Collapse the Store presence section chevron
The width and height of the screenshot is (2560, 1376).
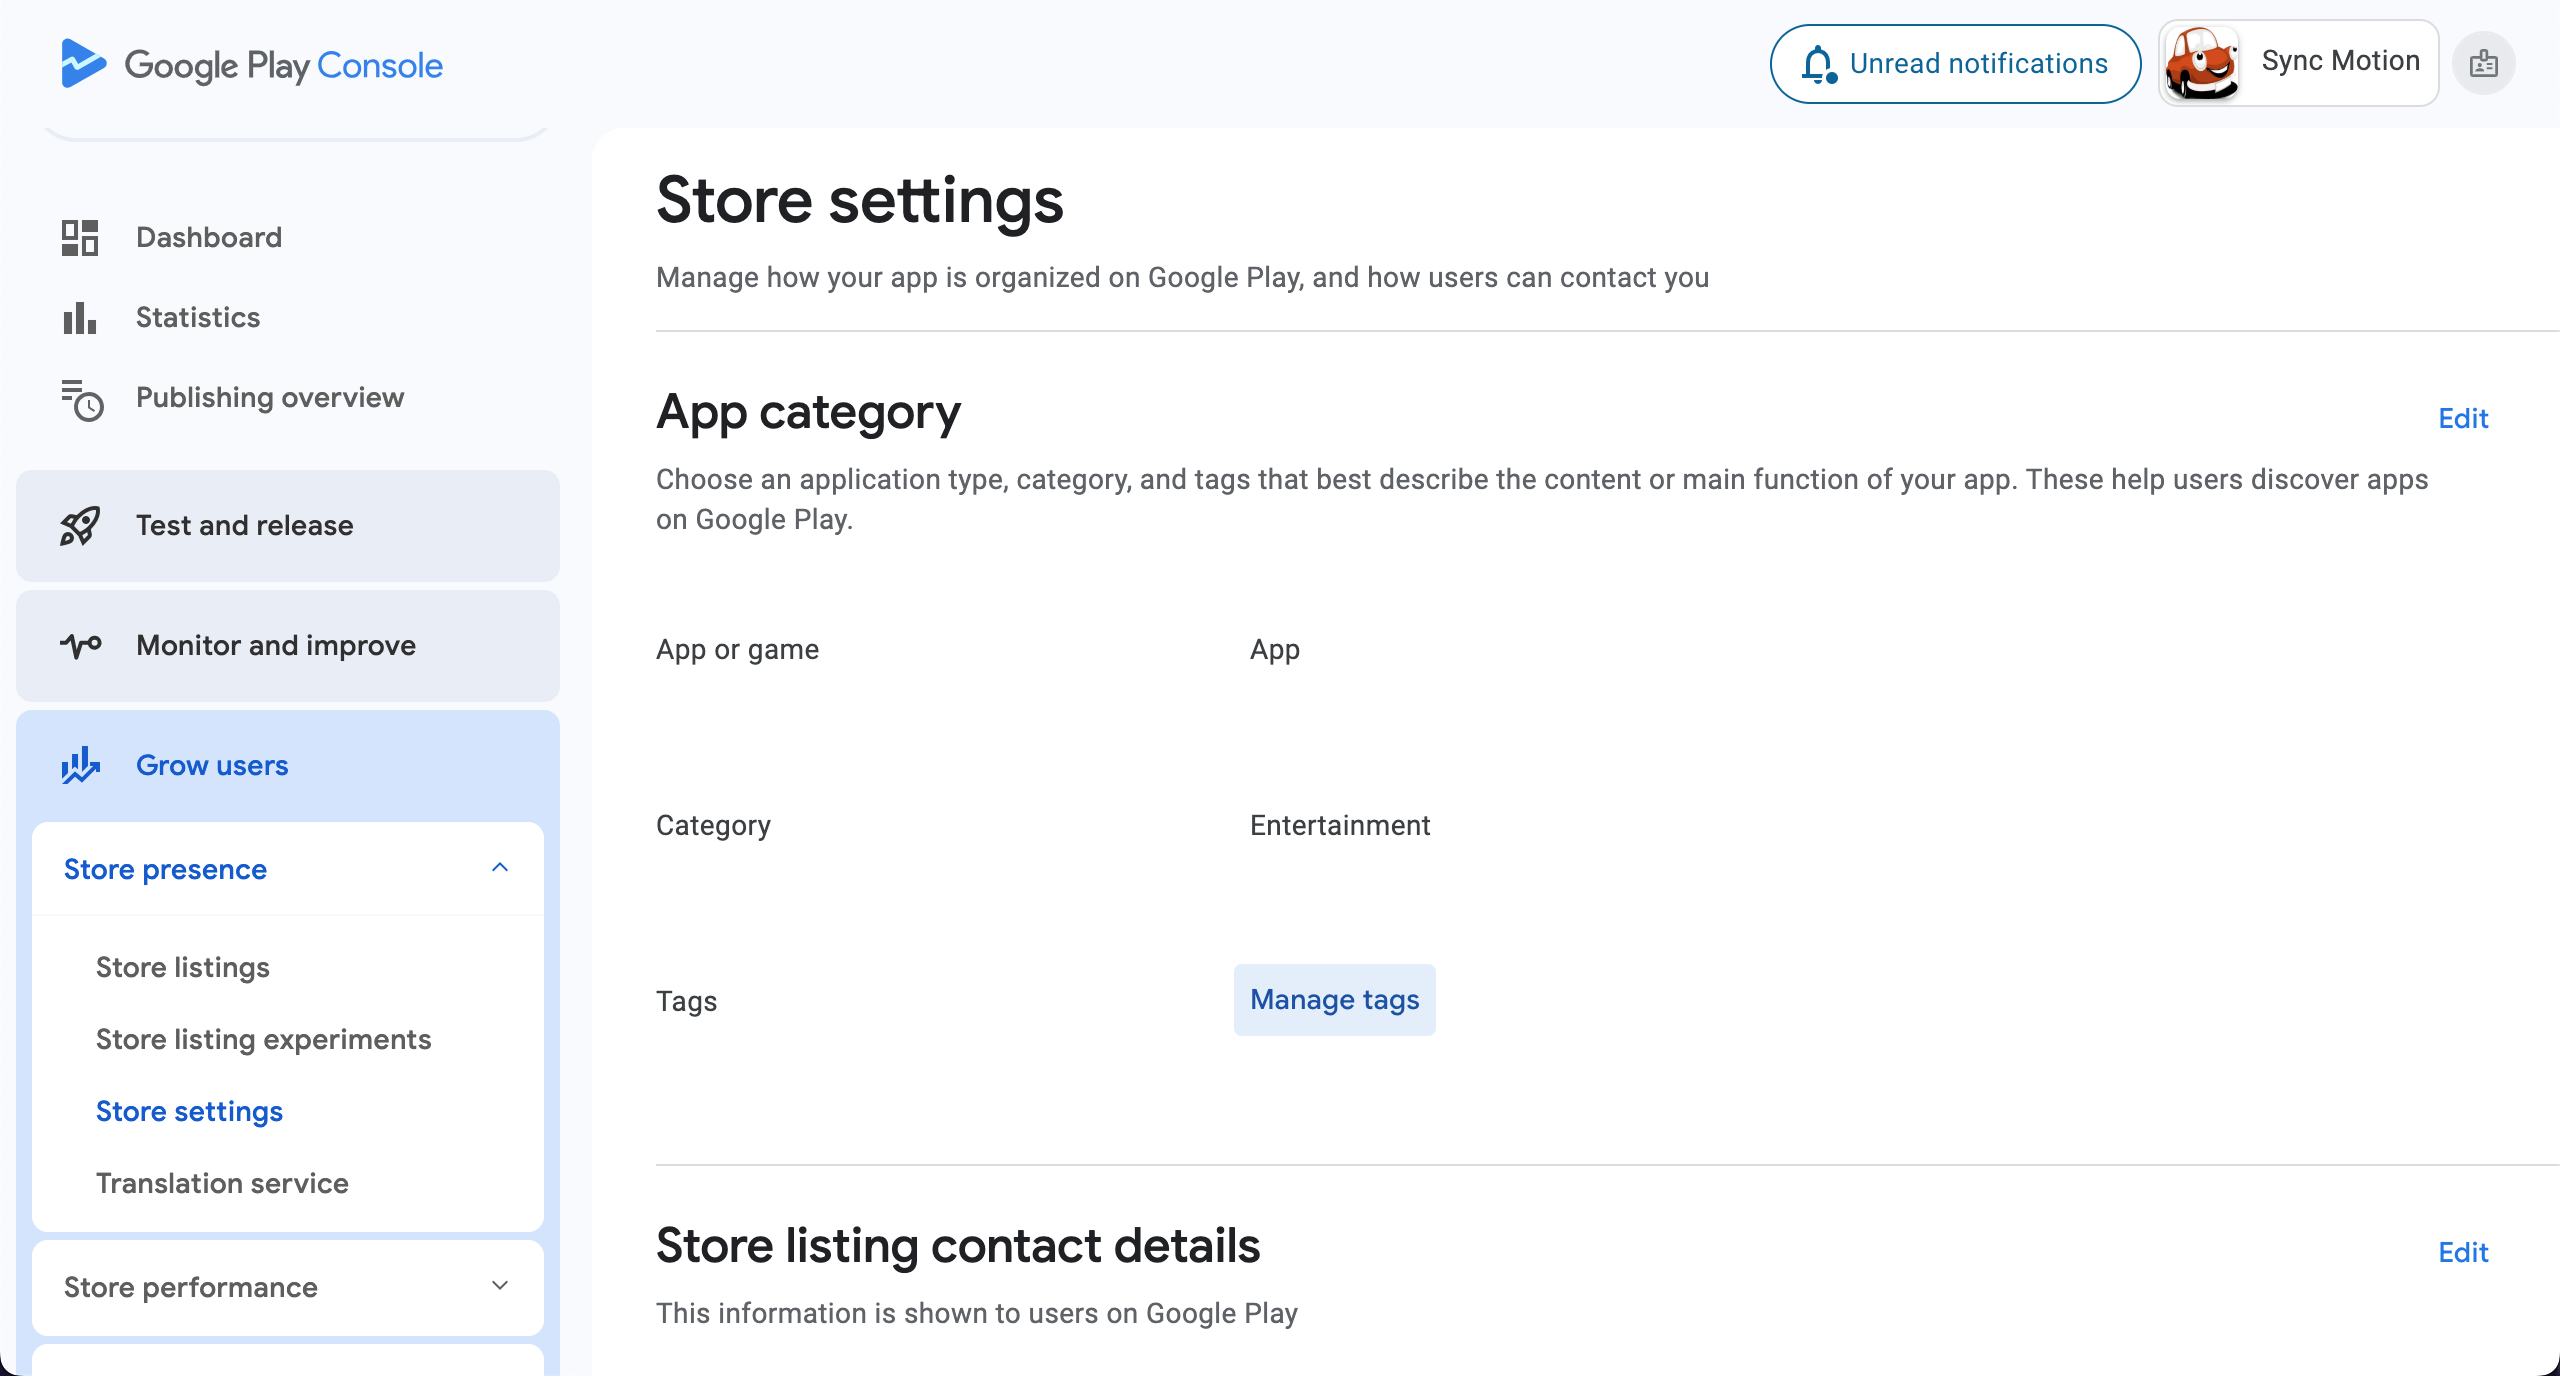point(500,868)
